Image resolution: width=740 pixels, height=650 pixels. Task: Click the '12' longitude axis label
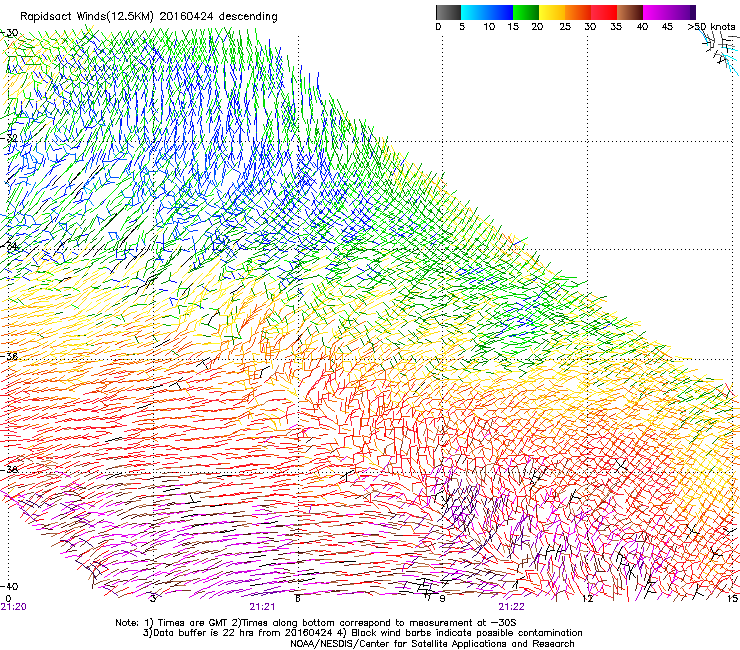(587, 599)
